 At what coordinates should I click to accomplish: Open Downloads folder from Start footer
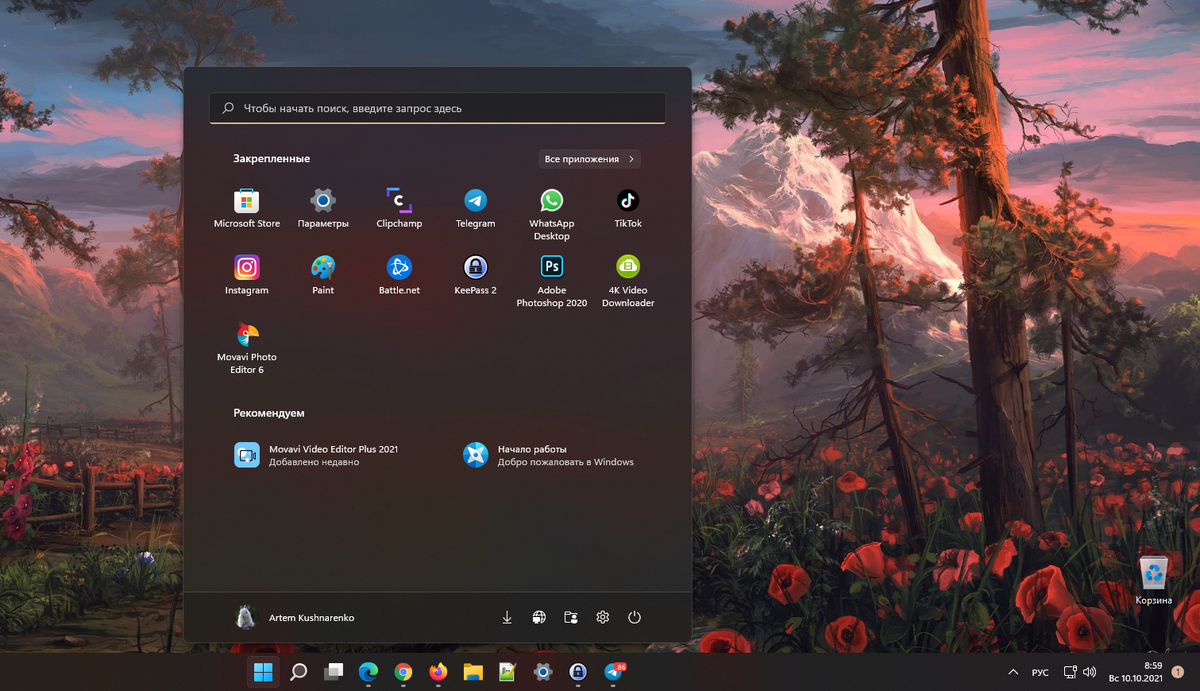point(507,618)
